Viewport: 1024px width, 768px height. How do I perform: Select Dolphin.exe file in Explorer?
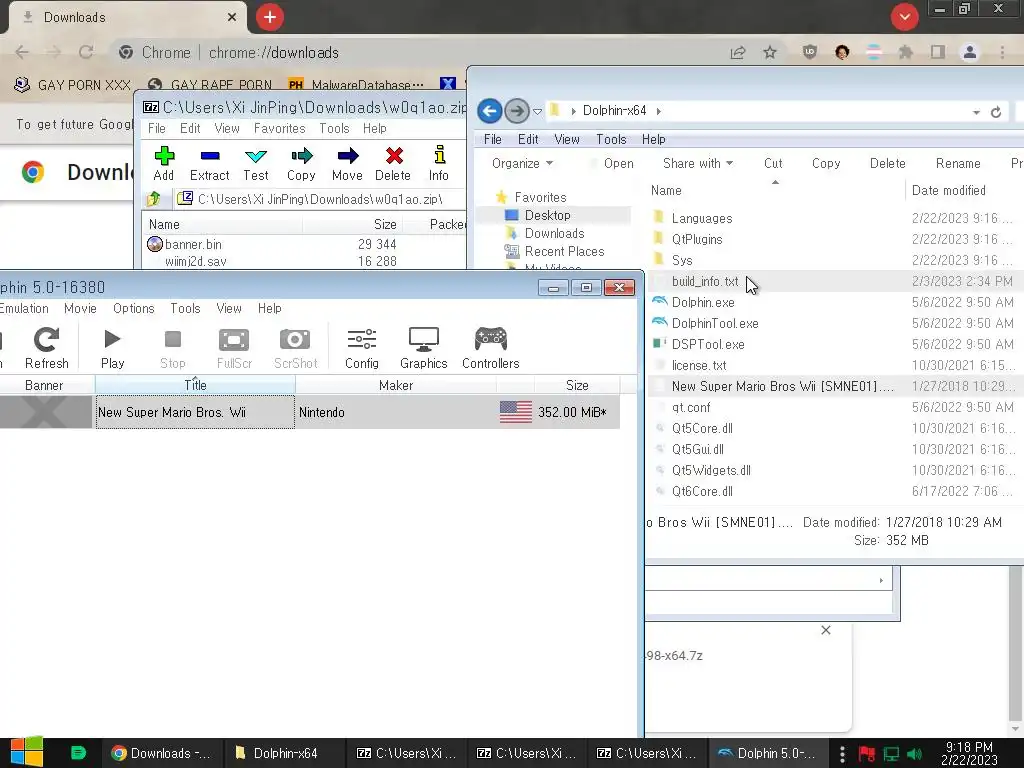tap(703, 302)
